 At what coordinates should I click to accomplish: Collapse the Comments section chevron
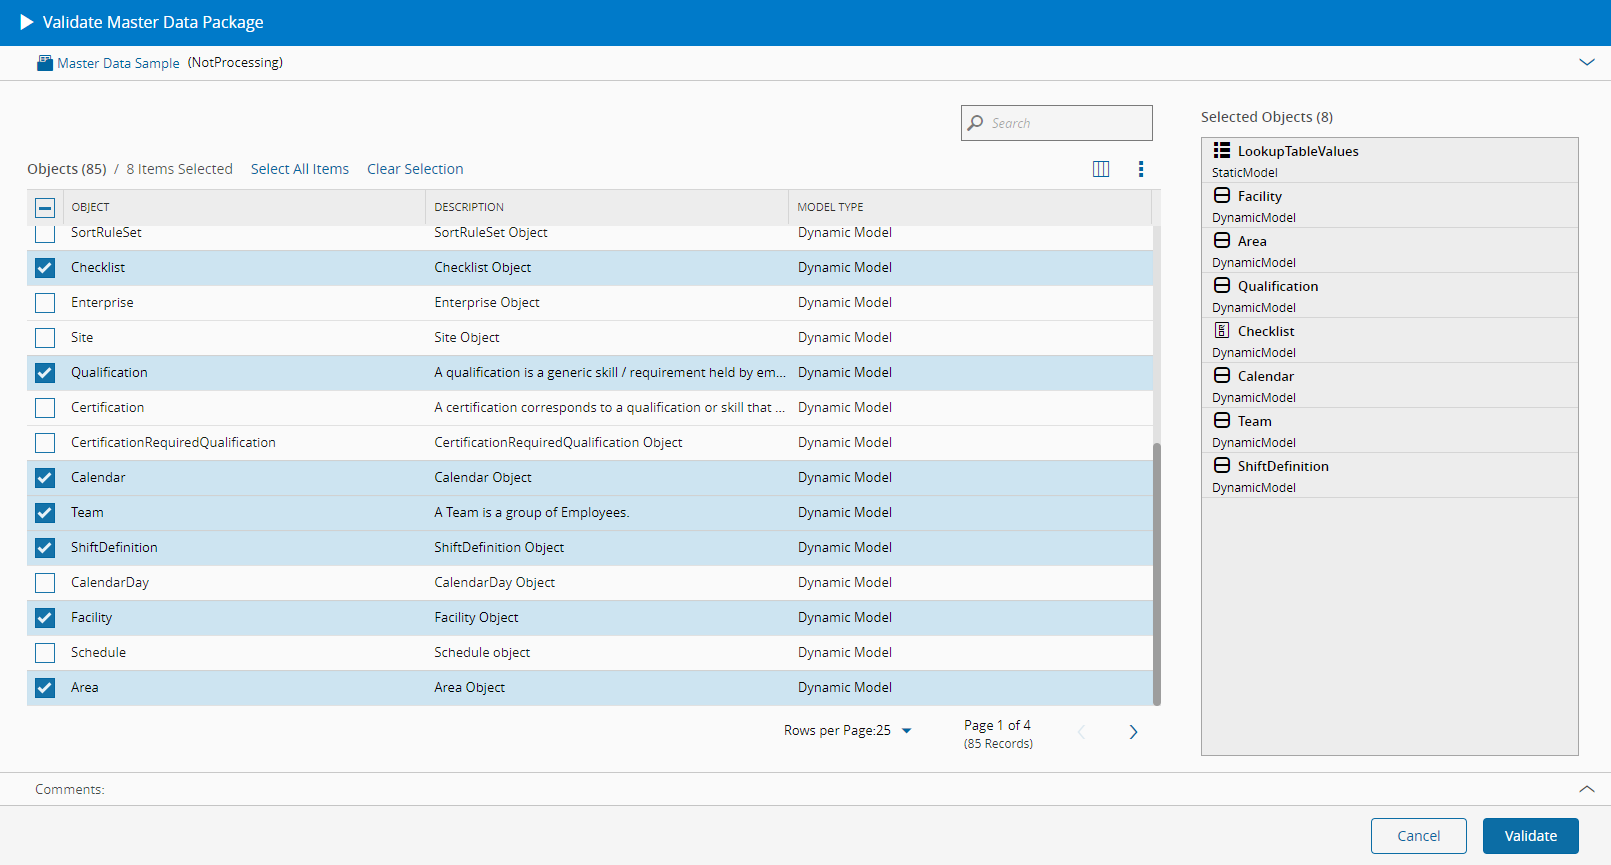pyautogui.click(x=1587, y=789)
